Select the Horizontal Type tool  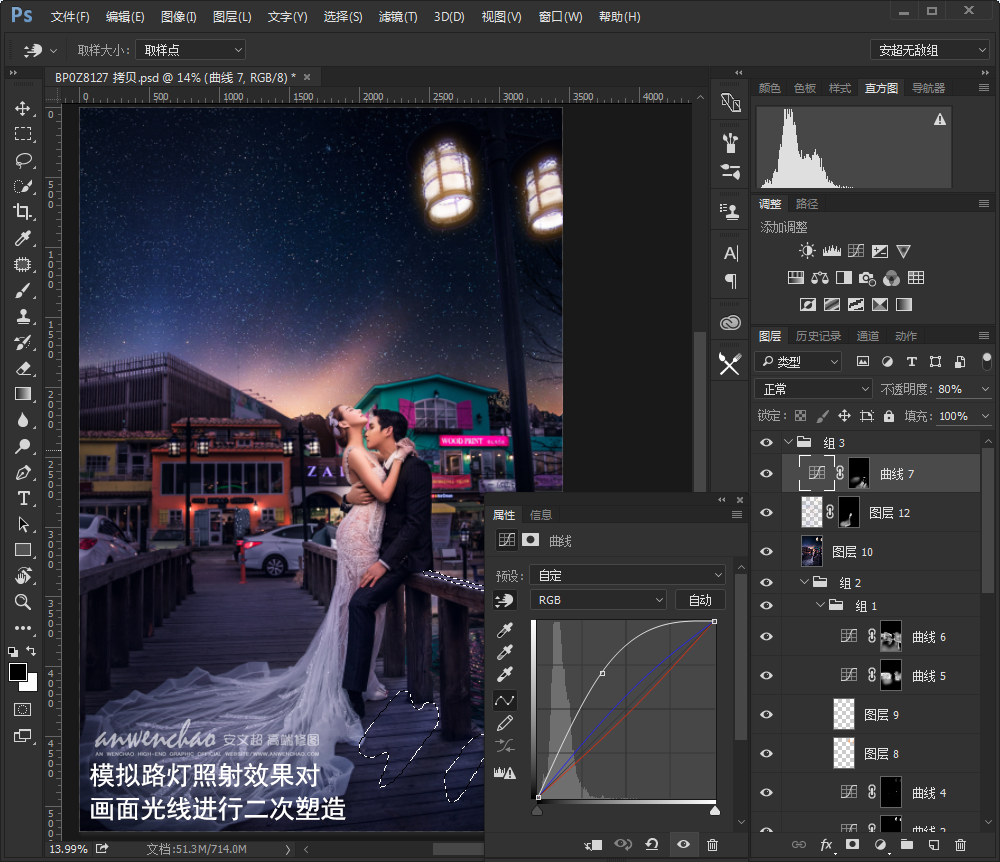(23, 498)
